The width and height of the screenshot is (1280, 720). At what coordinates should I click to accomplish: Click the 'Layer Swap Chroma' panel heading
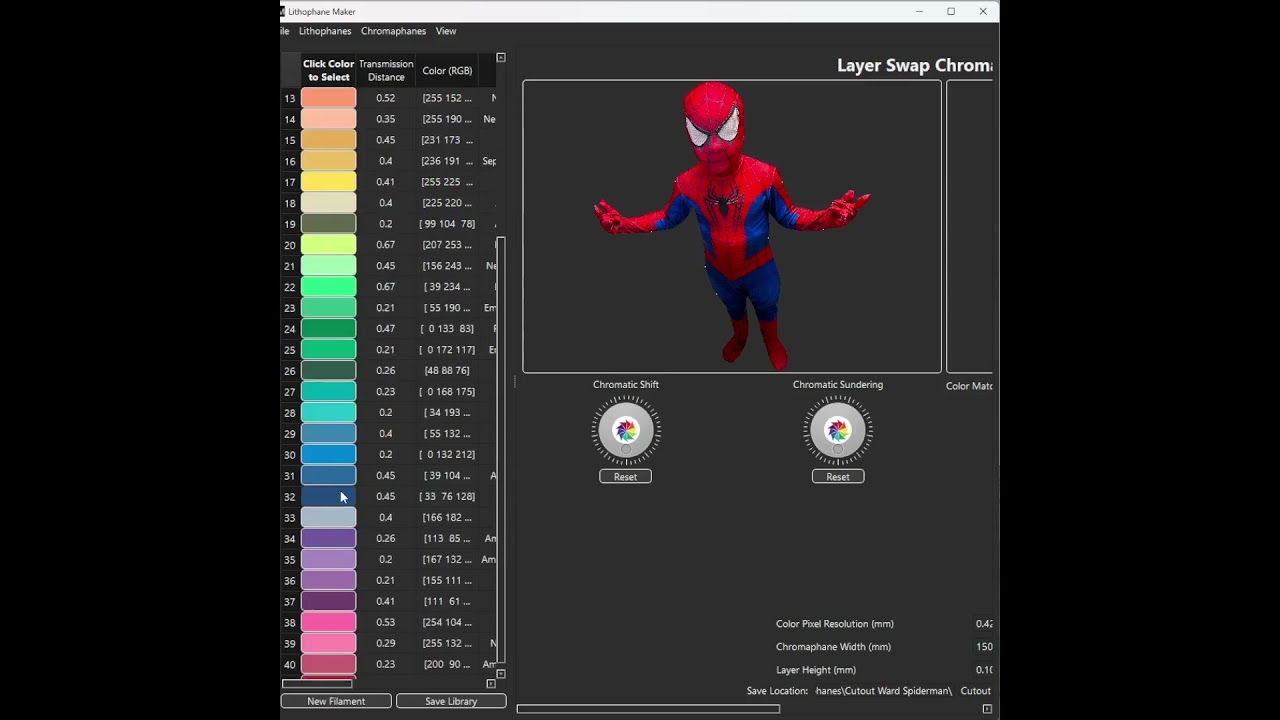click(x=915, y=66)
